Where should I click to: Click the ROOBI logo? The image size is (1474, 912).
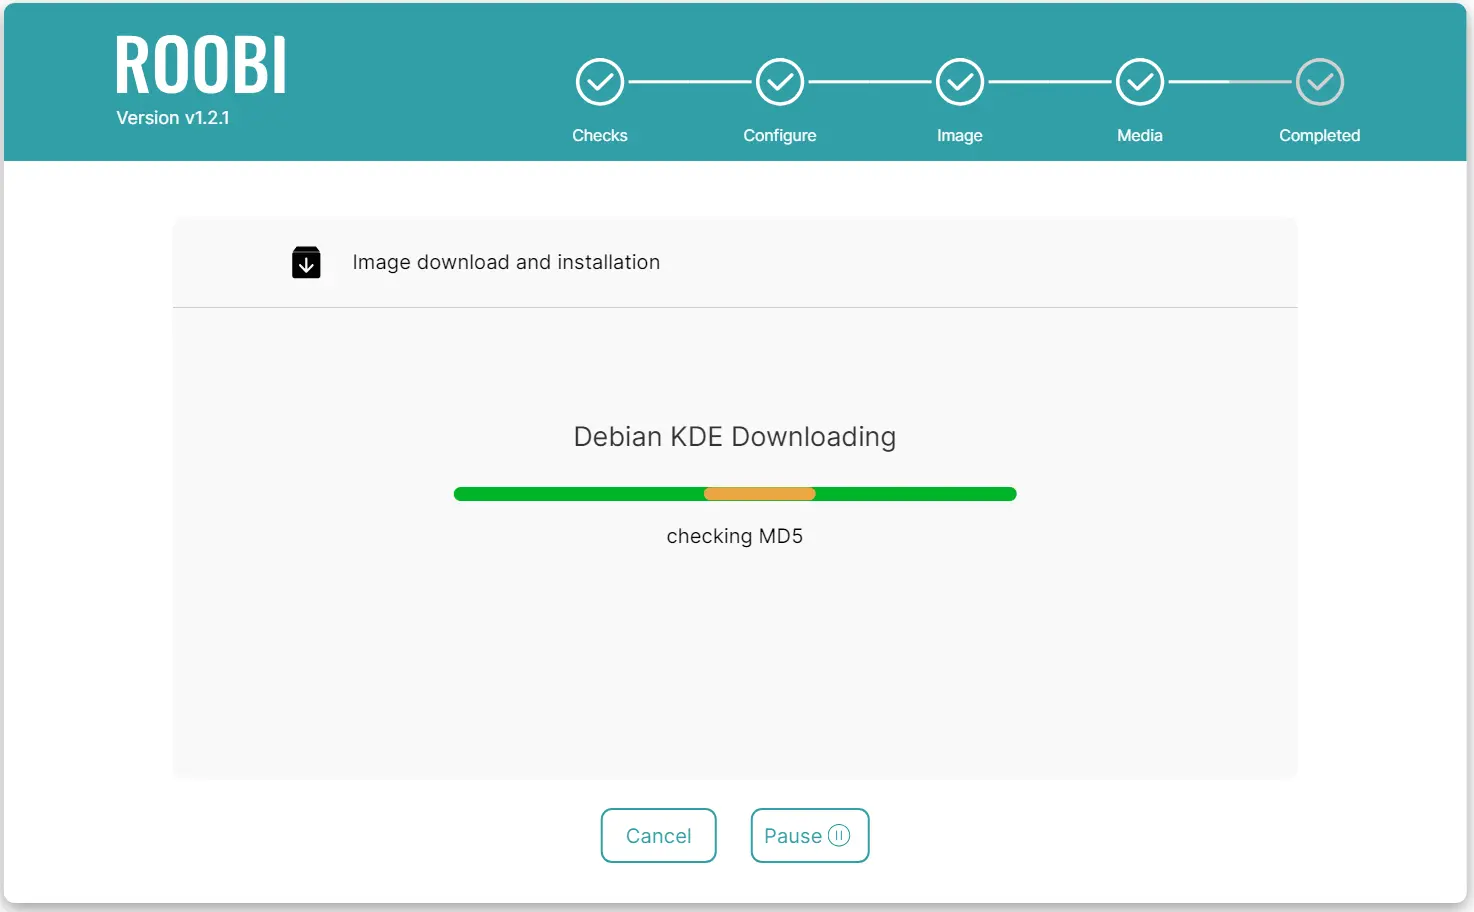tap(201, 66)
